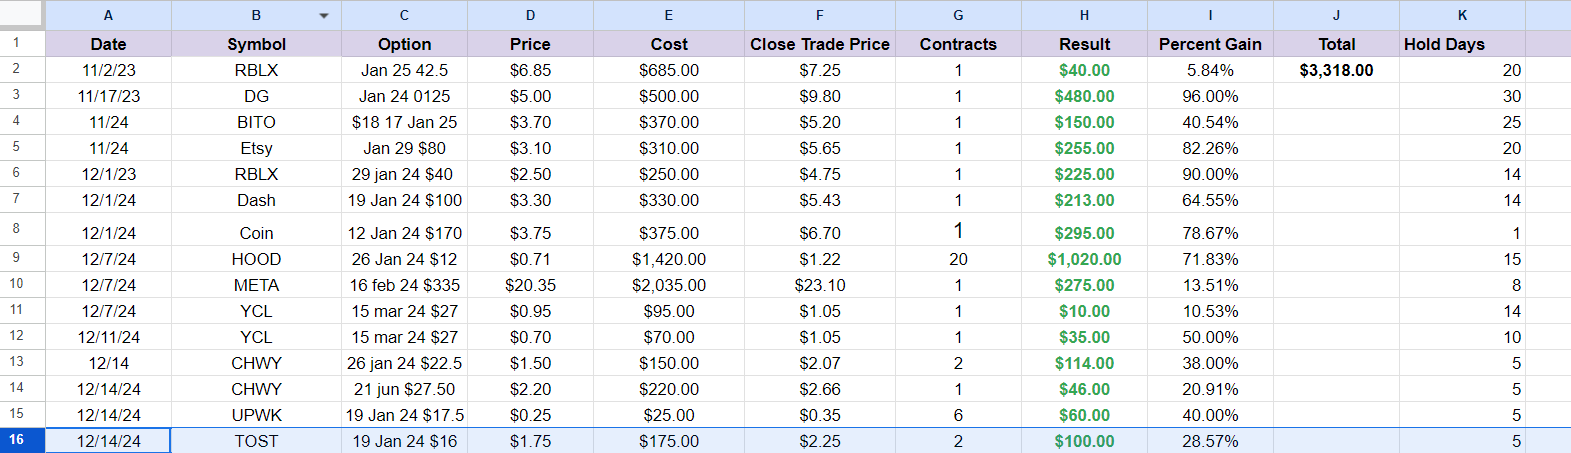Select option cell Jan 25 42.5
Image resolution: width=1571 pixels, height=453 pixels.
coord(404,70)
